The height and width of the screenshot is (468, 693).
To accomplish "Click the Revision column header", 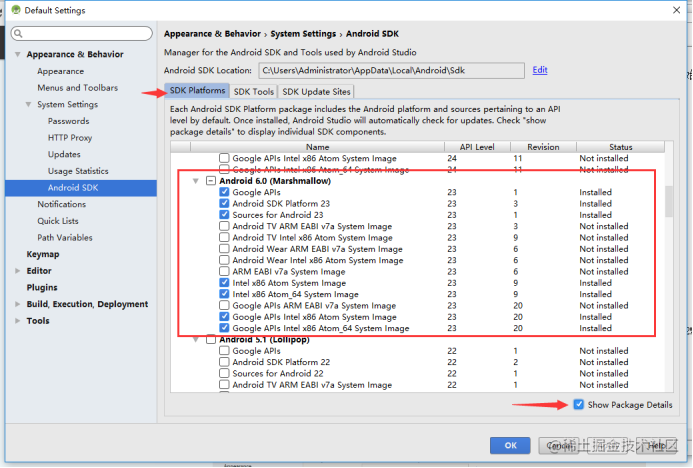I will [x=543, y=147].
